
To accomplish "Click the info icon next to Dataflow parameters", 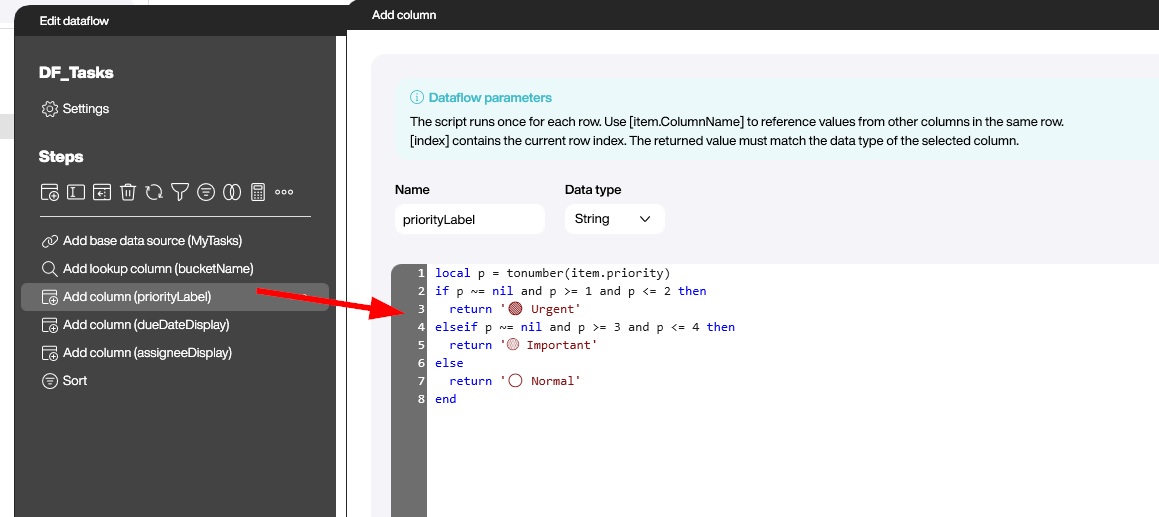I will (417, 98).
